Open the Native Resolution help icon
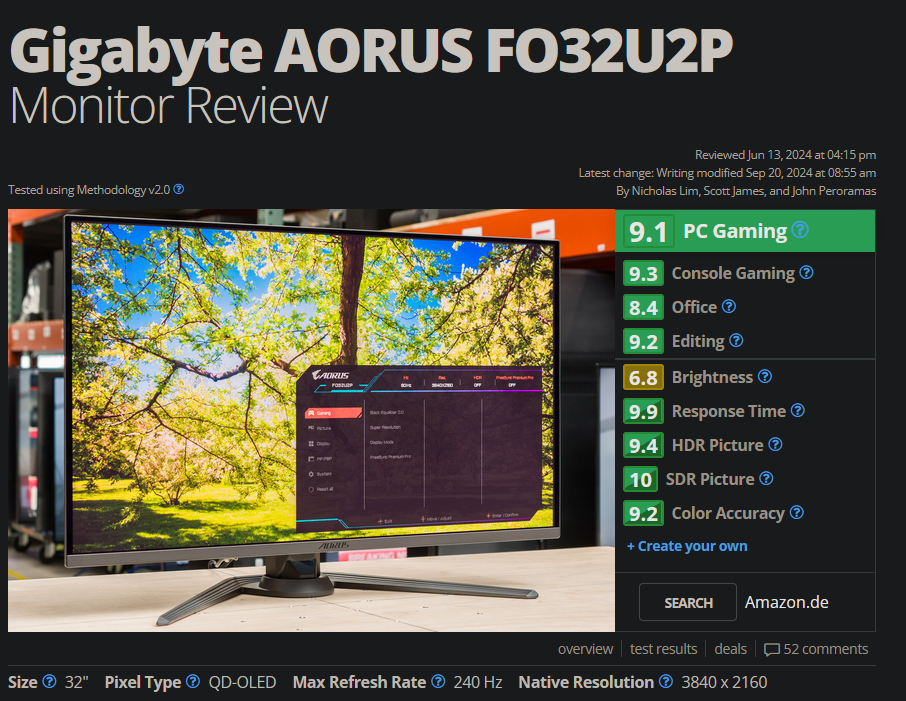This screenshot has width=906, height=701. point(666,681)
